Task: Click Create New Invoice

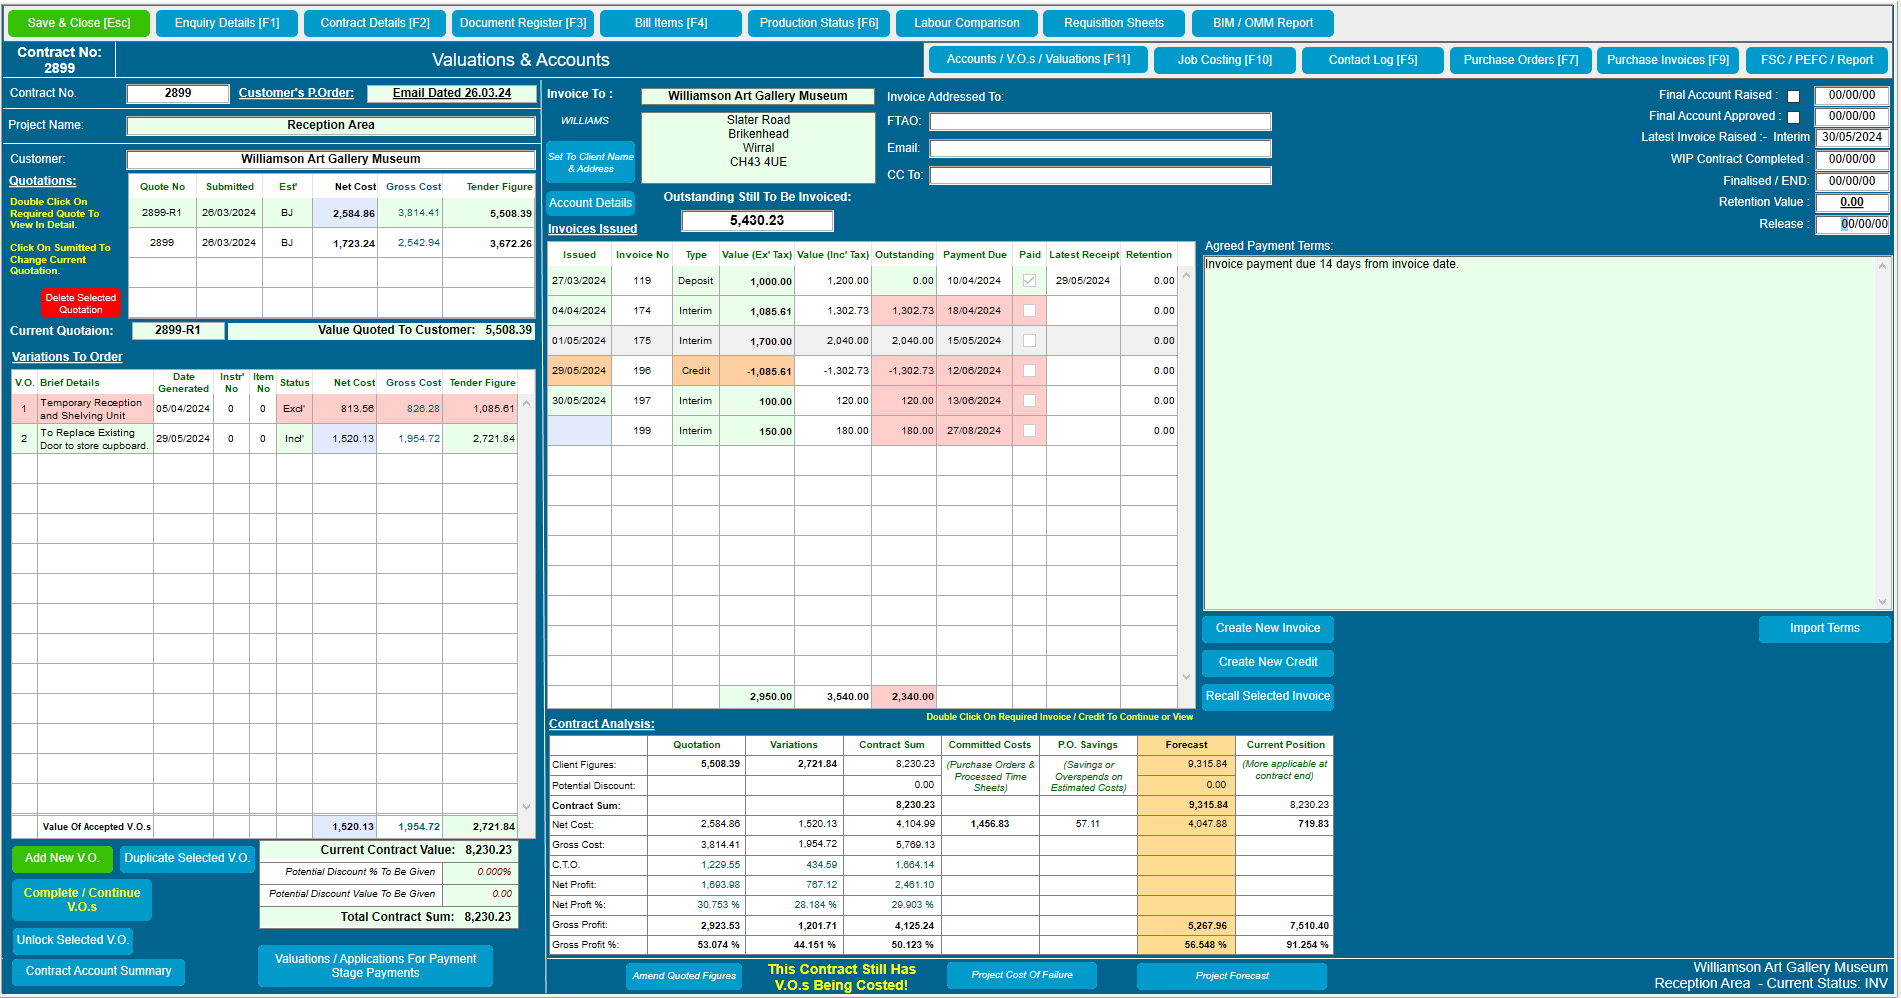Action: point(1267,628)
